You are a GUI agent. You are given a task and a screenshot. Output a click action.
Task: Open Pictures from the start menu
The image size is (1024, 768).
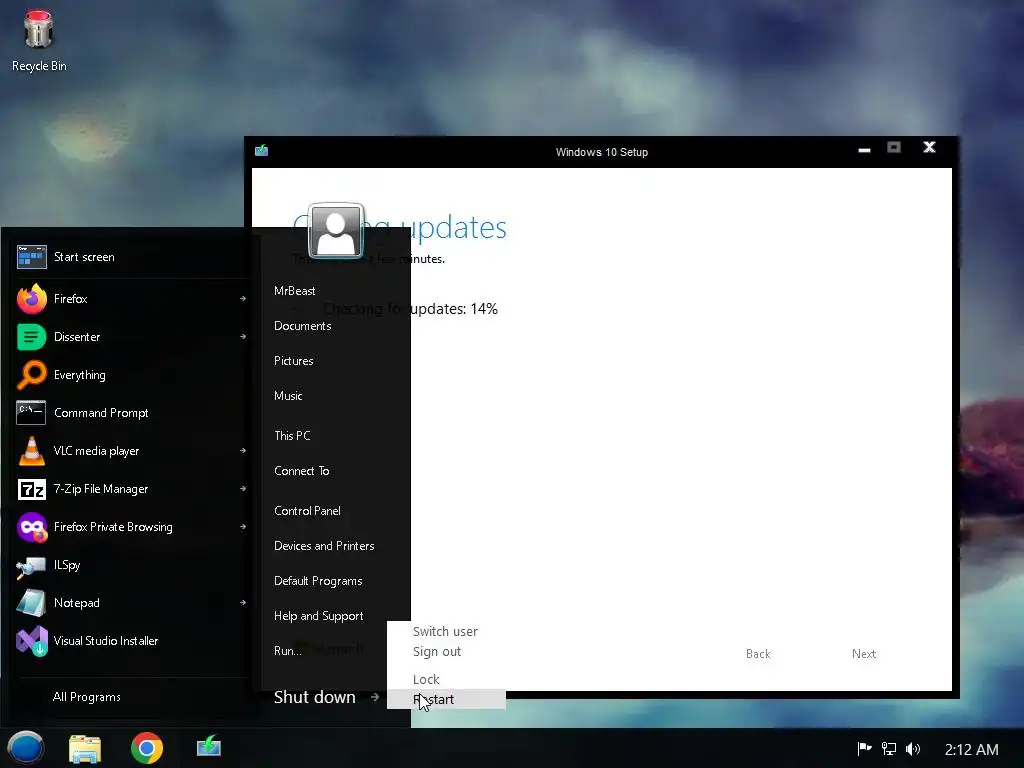pyautogui.click(x=294, y=361)
